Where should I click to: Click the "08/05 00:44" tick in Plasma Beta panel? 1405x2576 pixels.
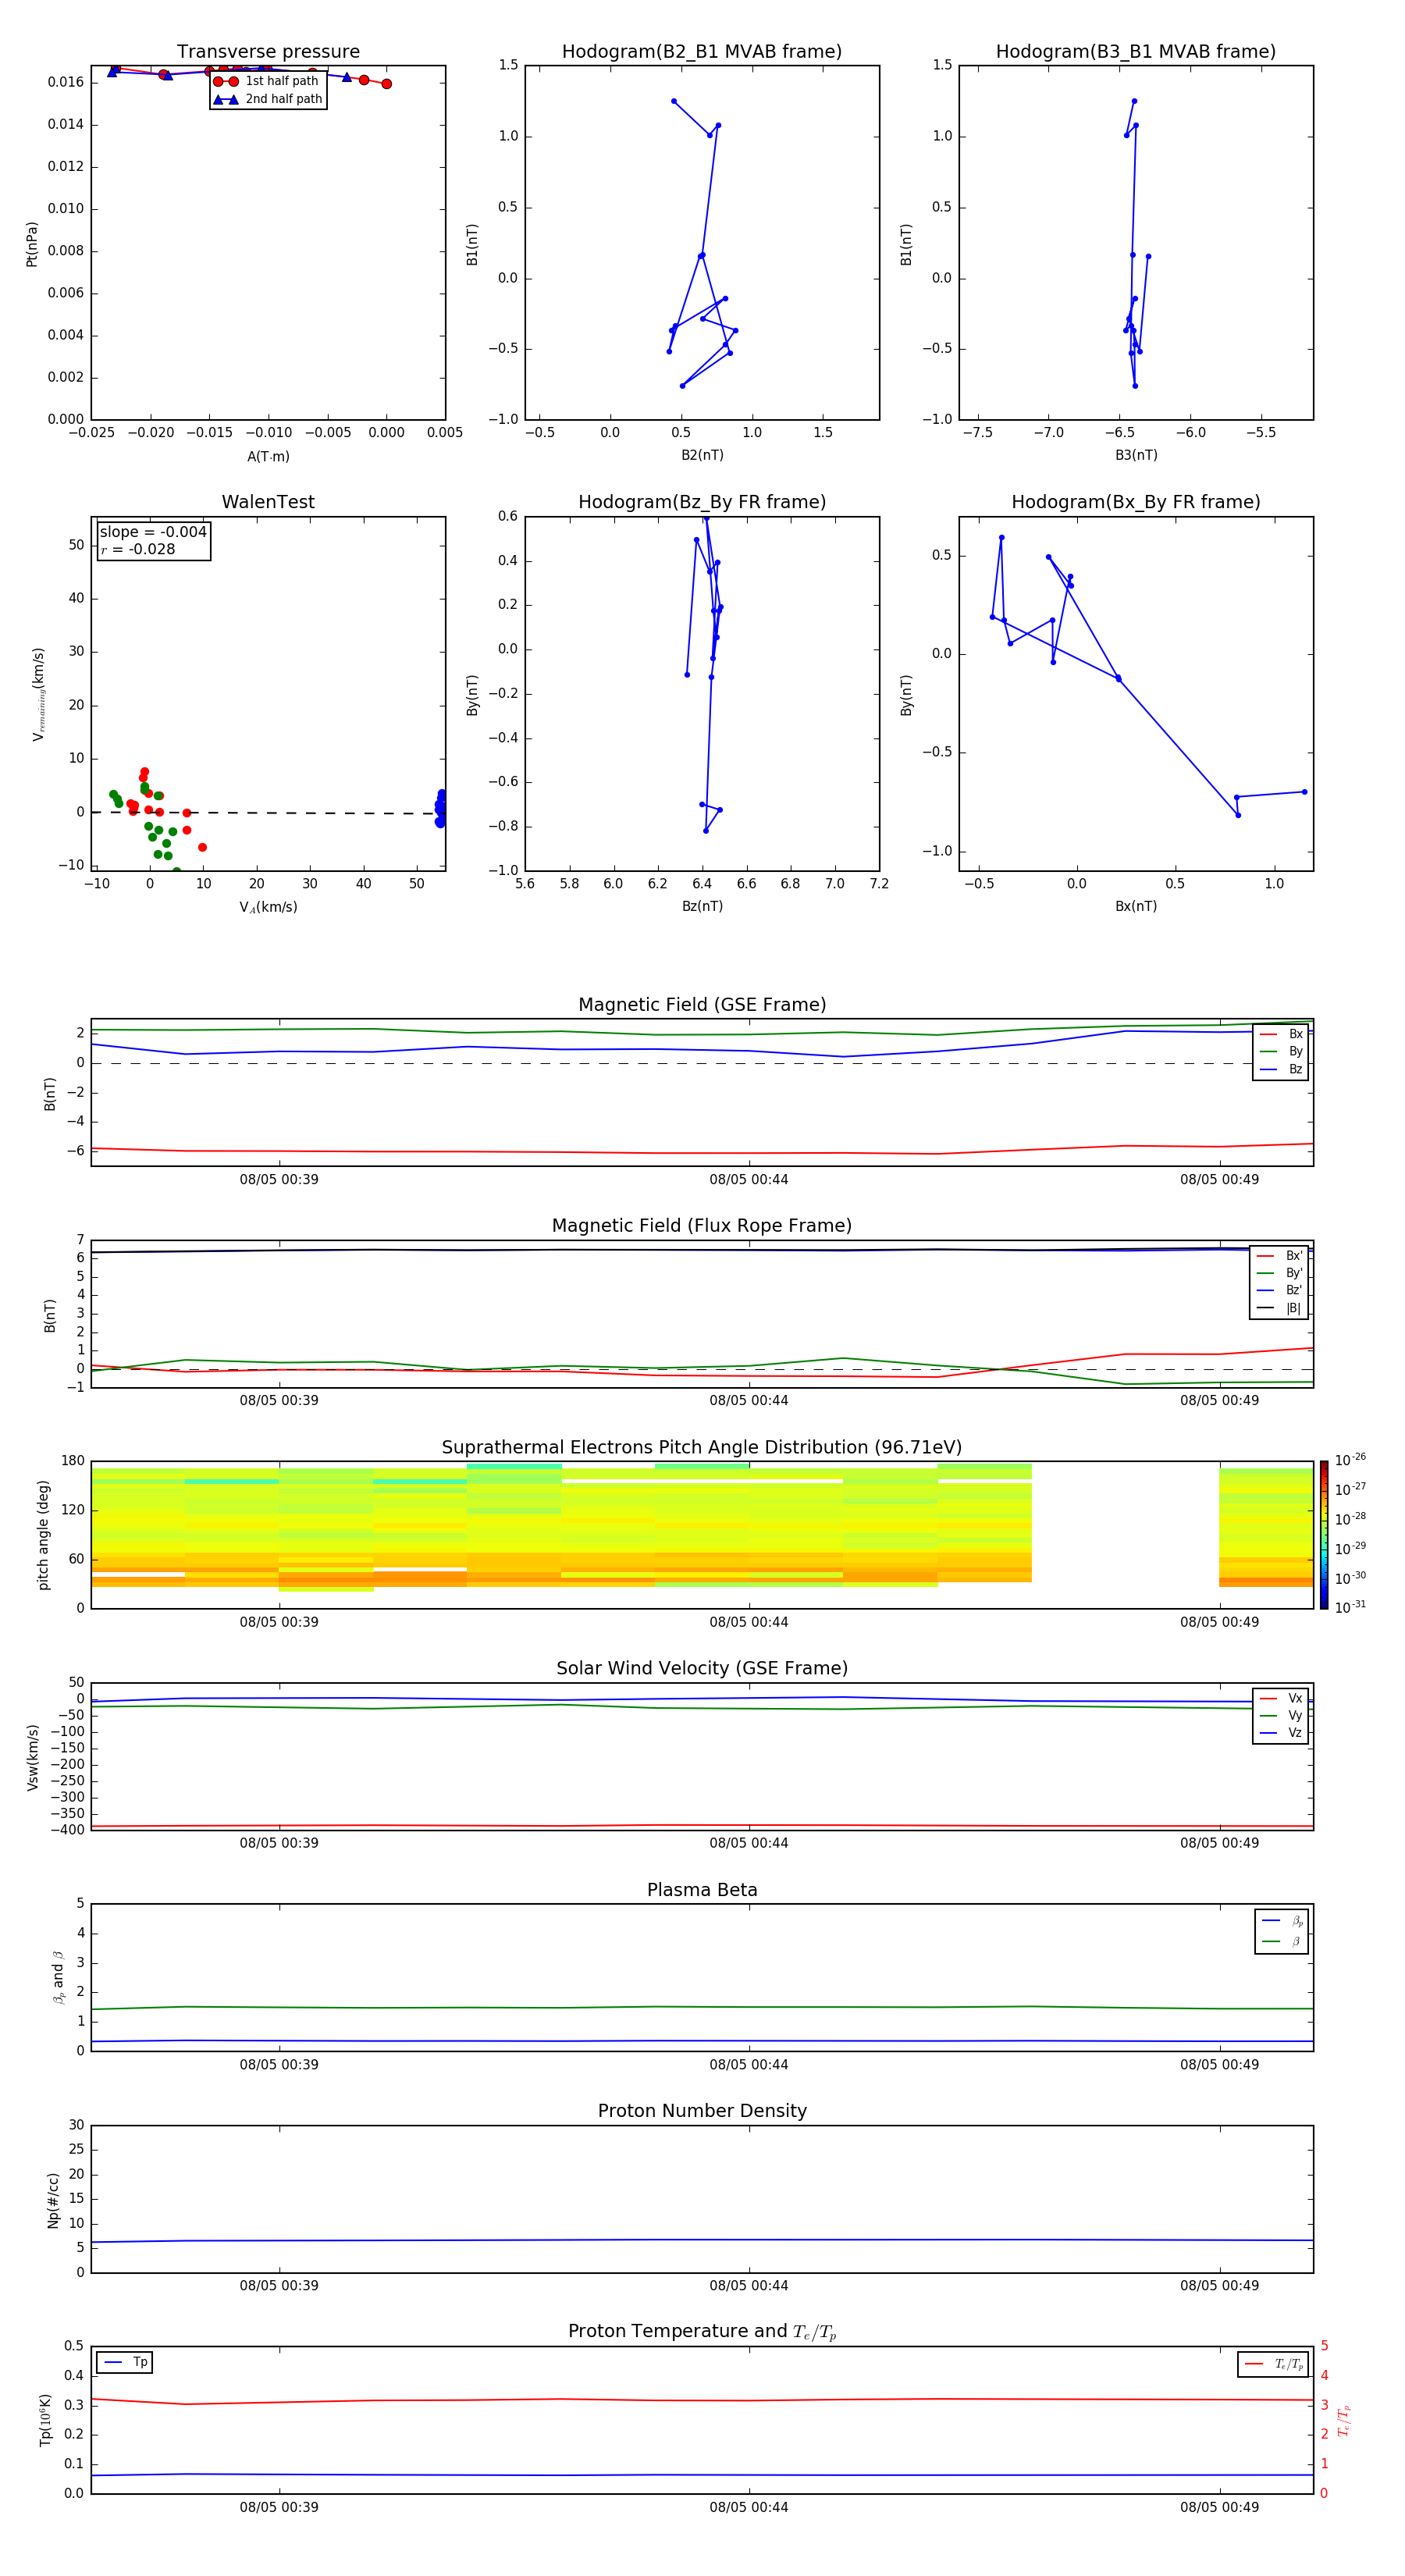pos(749,2065)
